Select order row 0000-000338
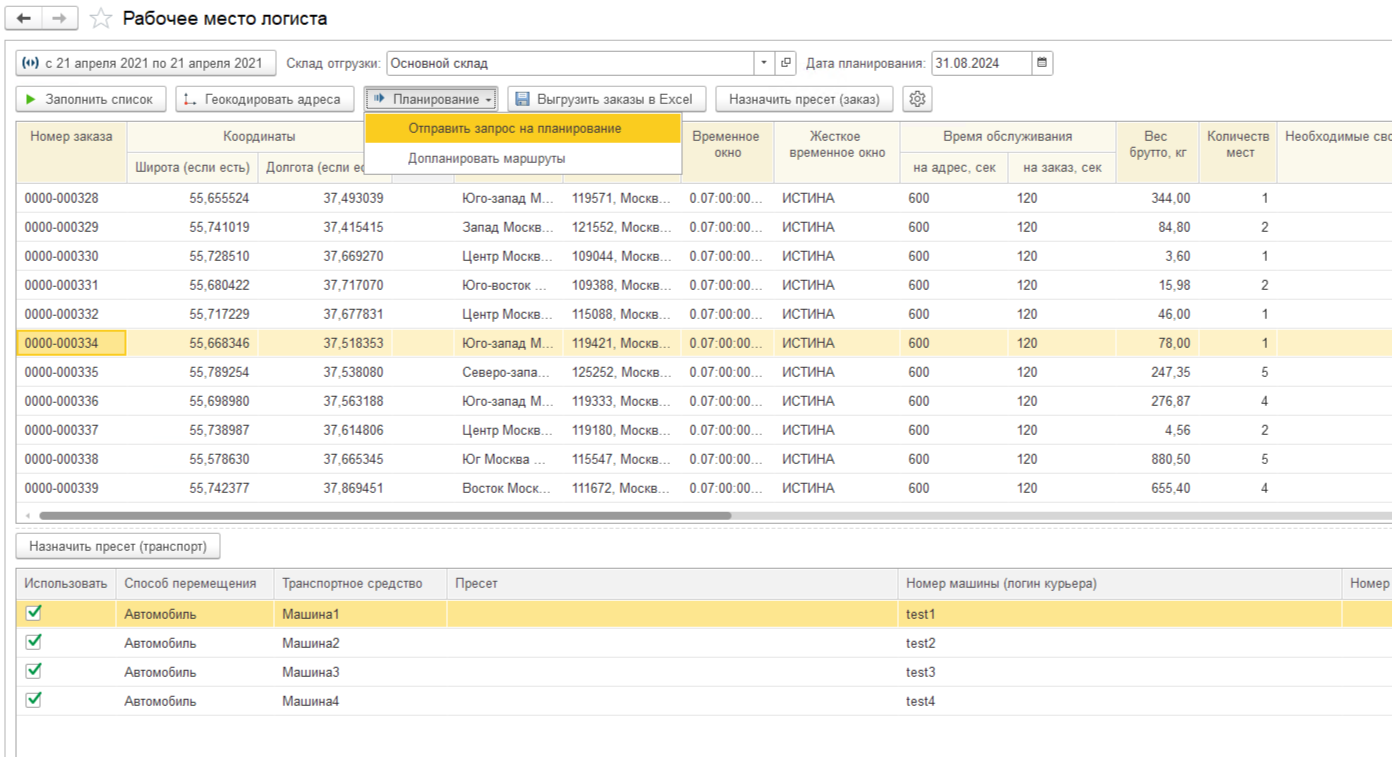The height and width of the screenshot is (757, 1392). [62, 460]
